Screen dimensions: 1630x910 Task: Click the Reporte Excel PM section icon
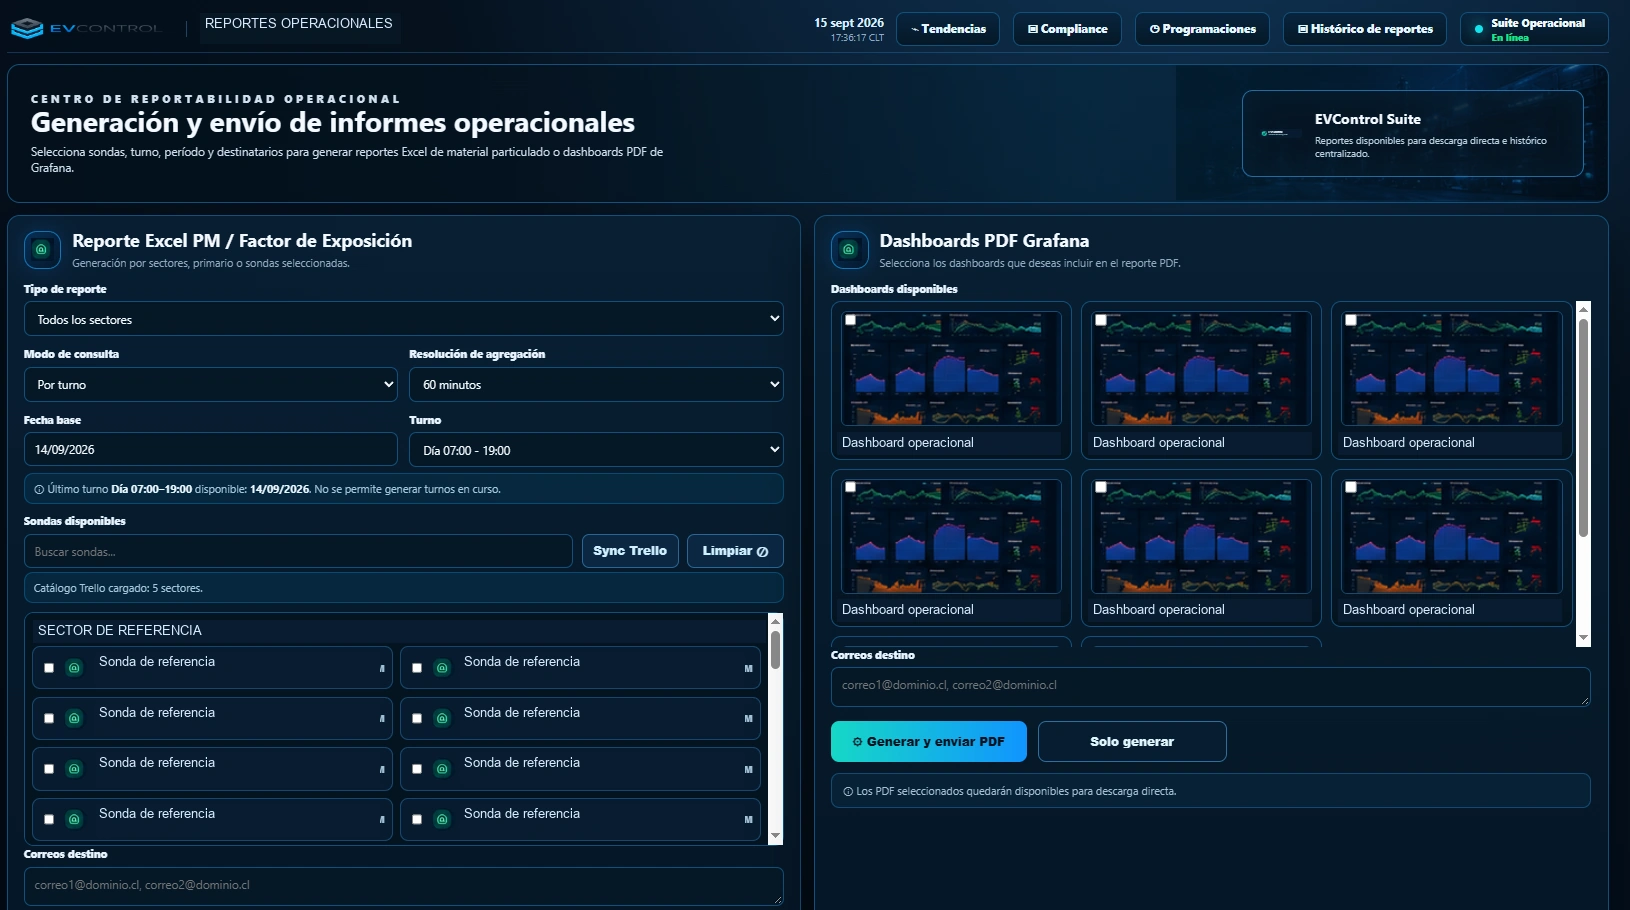(x=42, y=250)
